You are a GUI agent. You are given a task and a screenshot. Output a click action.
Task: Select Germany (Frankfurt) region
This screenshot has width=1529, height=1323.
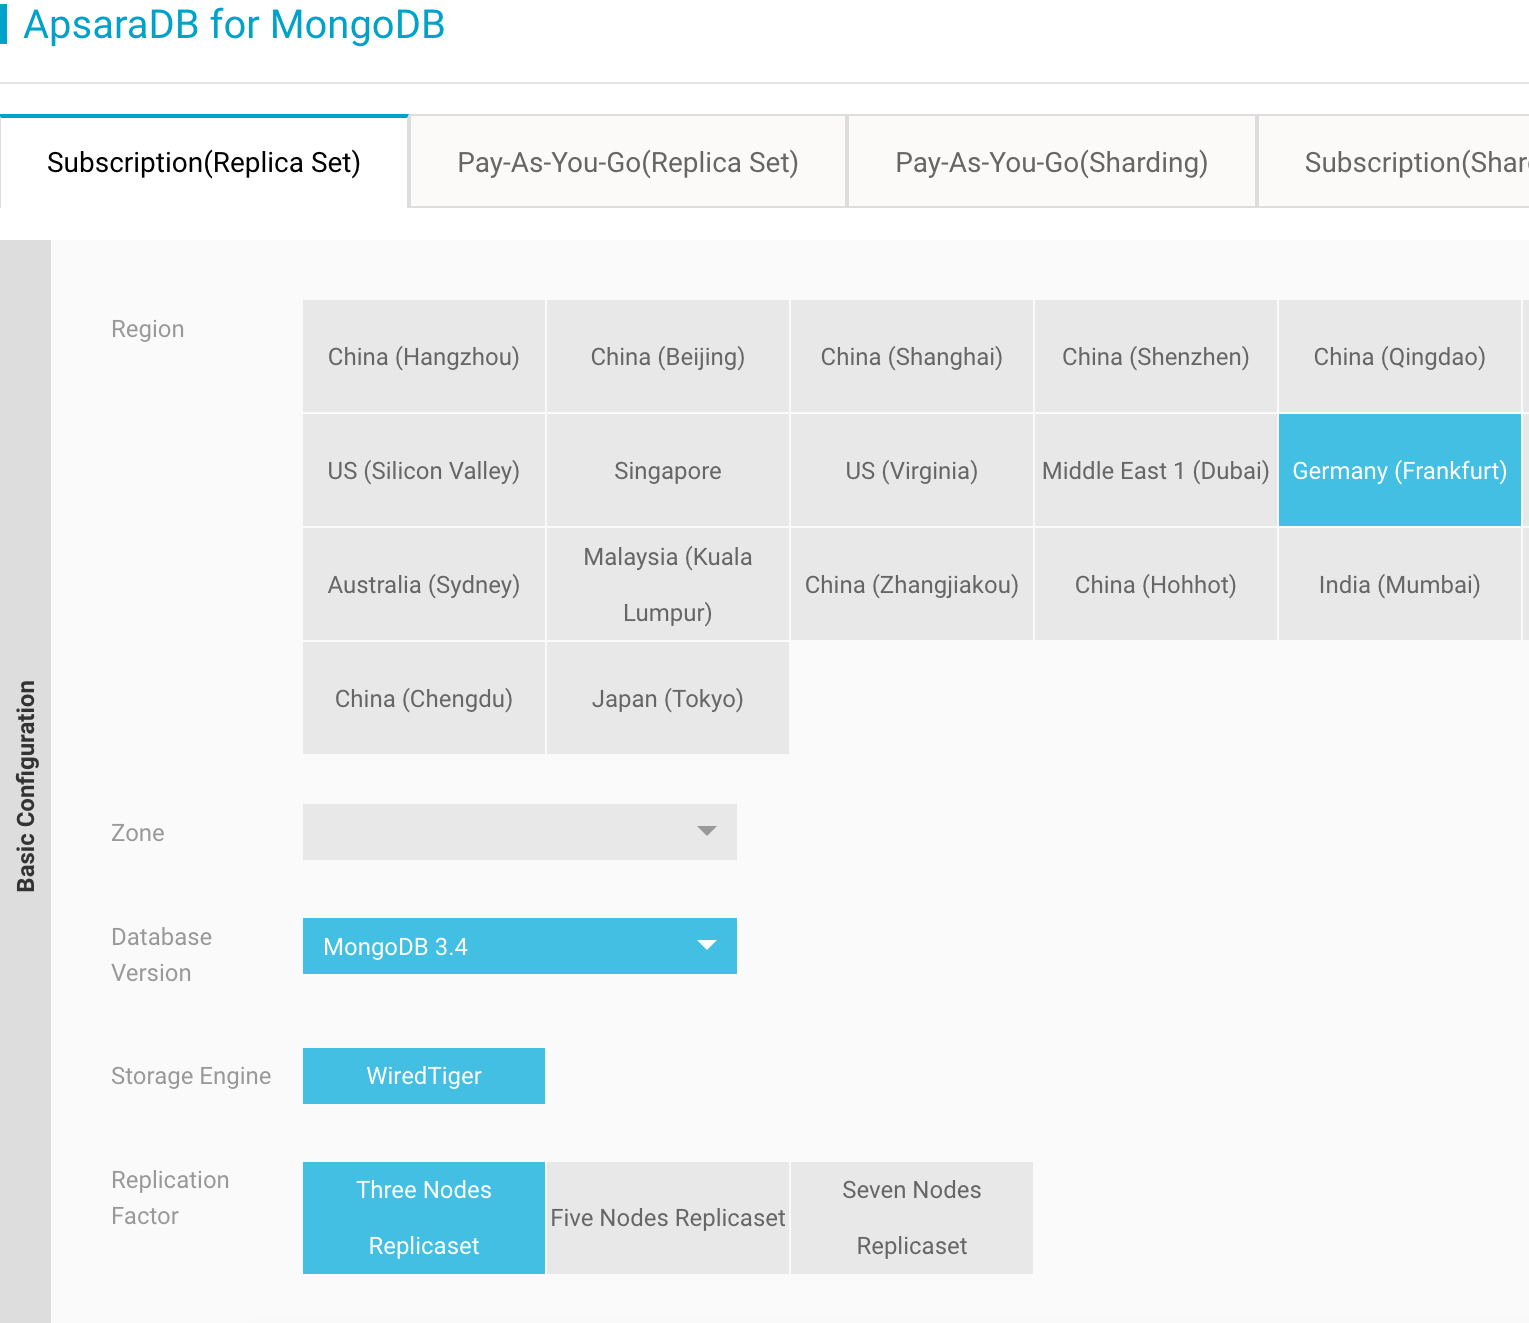point(1400,471)
